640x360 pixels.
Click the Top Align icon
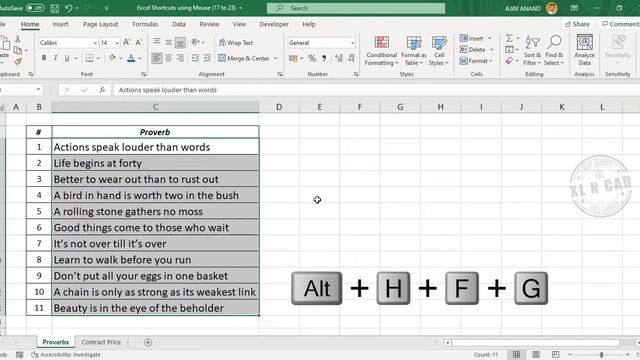click(x=157, y=42)
